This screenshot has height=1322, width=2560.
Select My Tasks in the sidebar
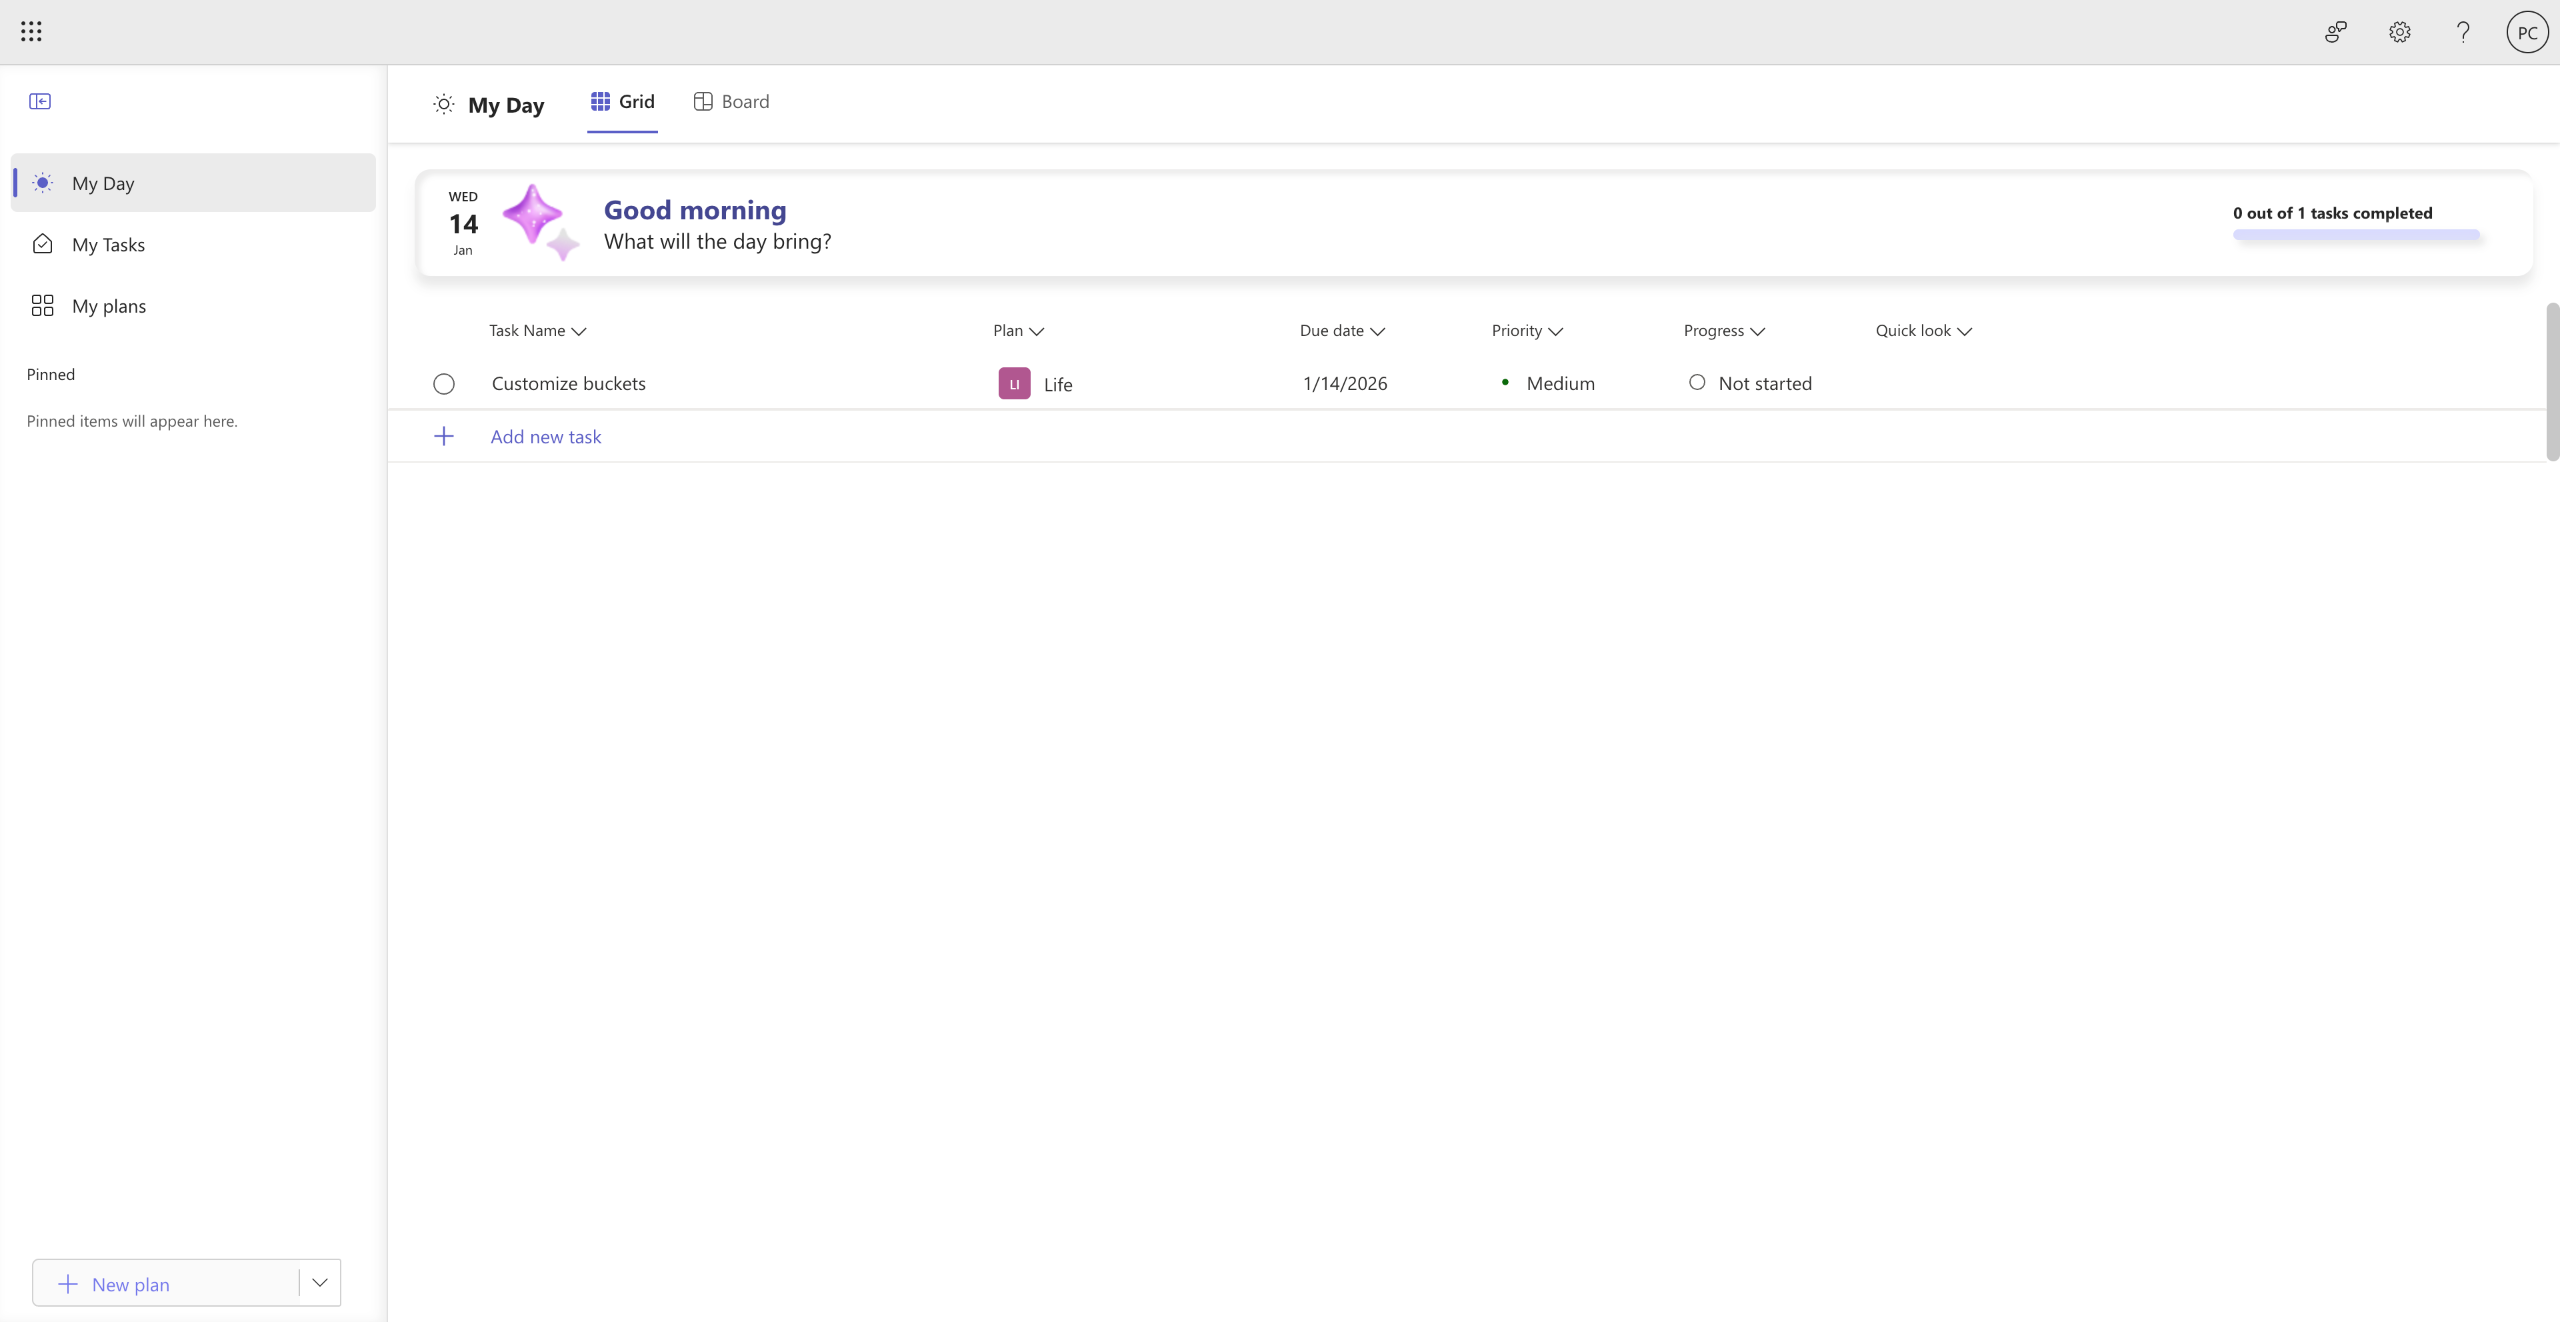pyautogui.click(x=108, y=245)
